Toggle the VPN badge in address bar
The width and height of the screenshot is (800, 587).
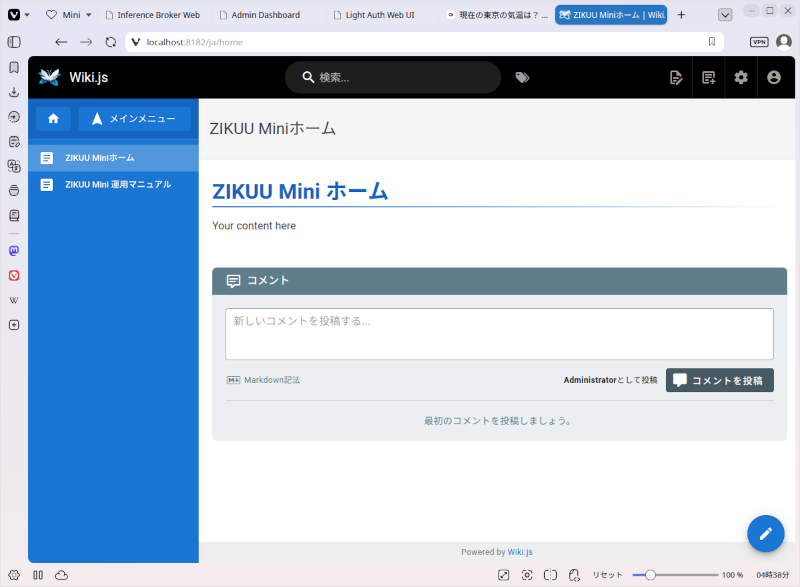tap(759, 42)
